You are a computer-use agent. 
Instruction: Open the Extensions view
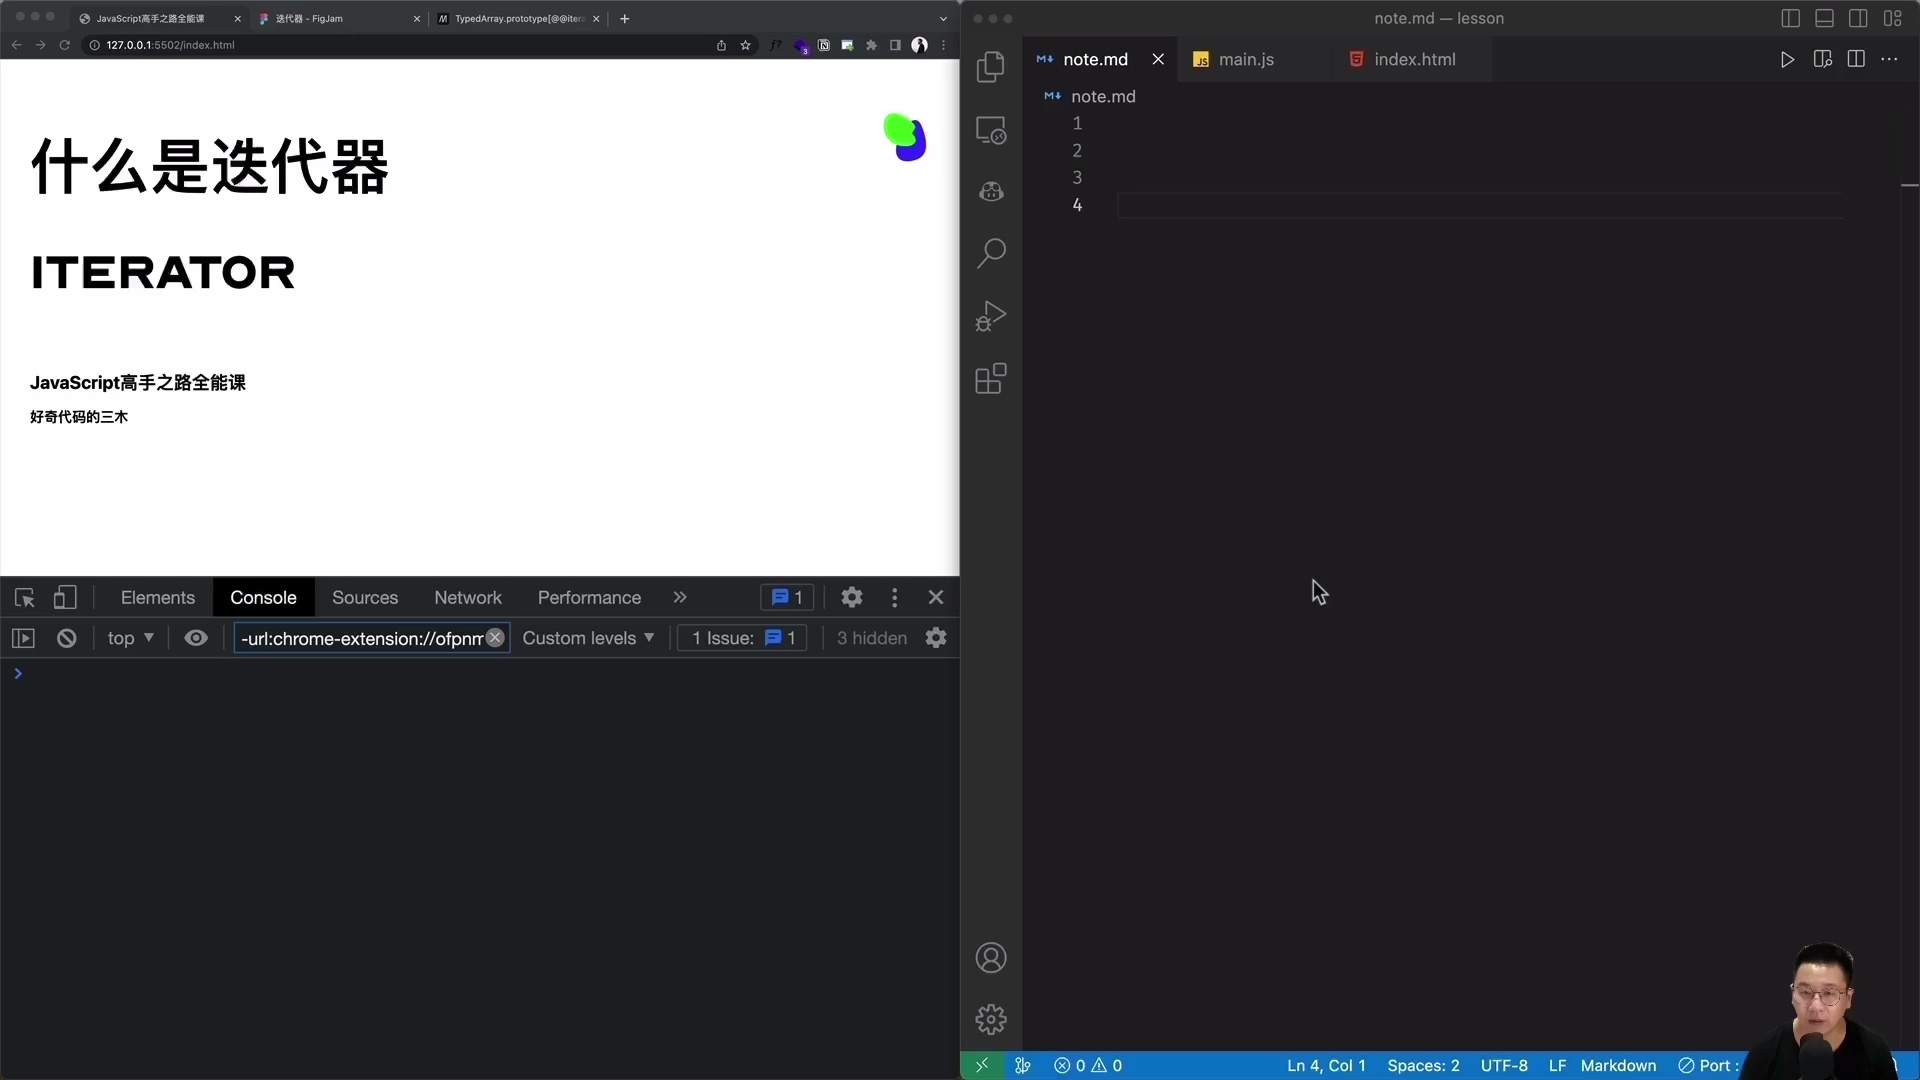pyautogui.click(x=991, y=379)
